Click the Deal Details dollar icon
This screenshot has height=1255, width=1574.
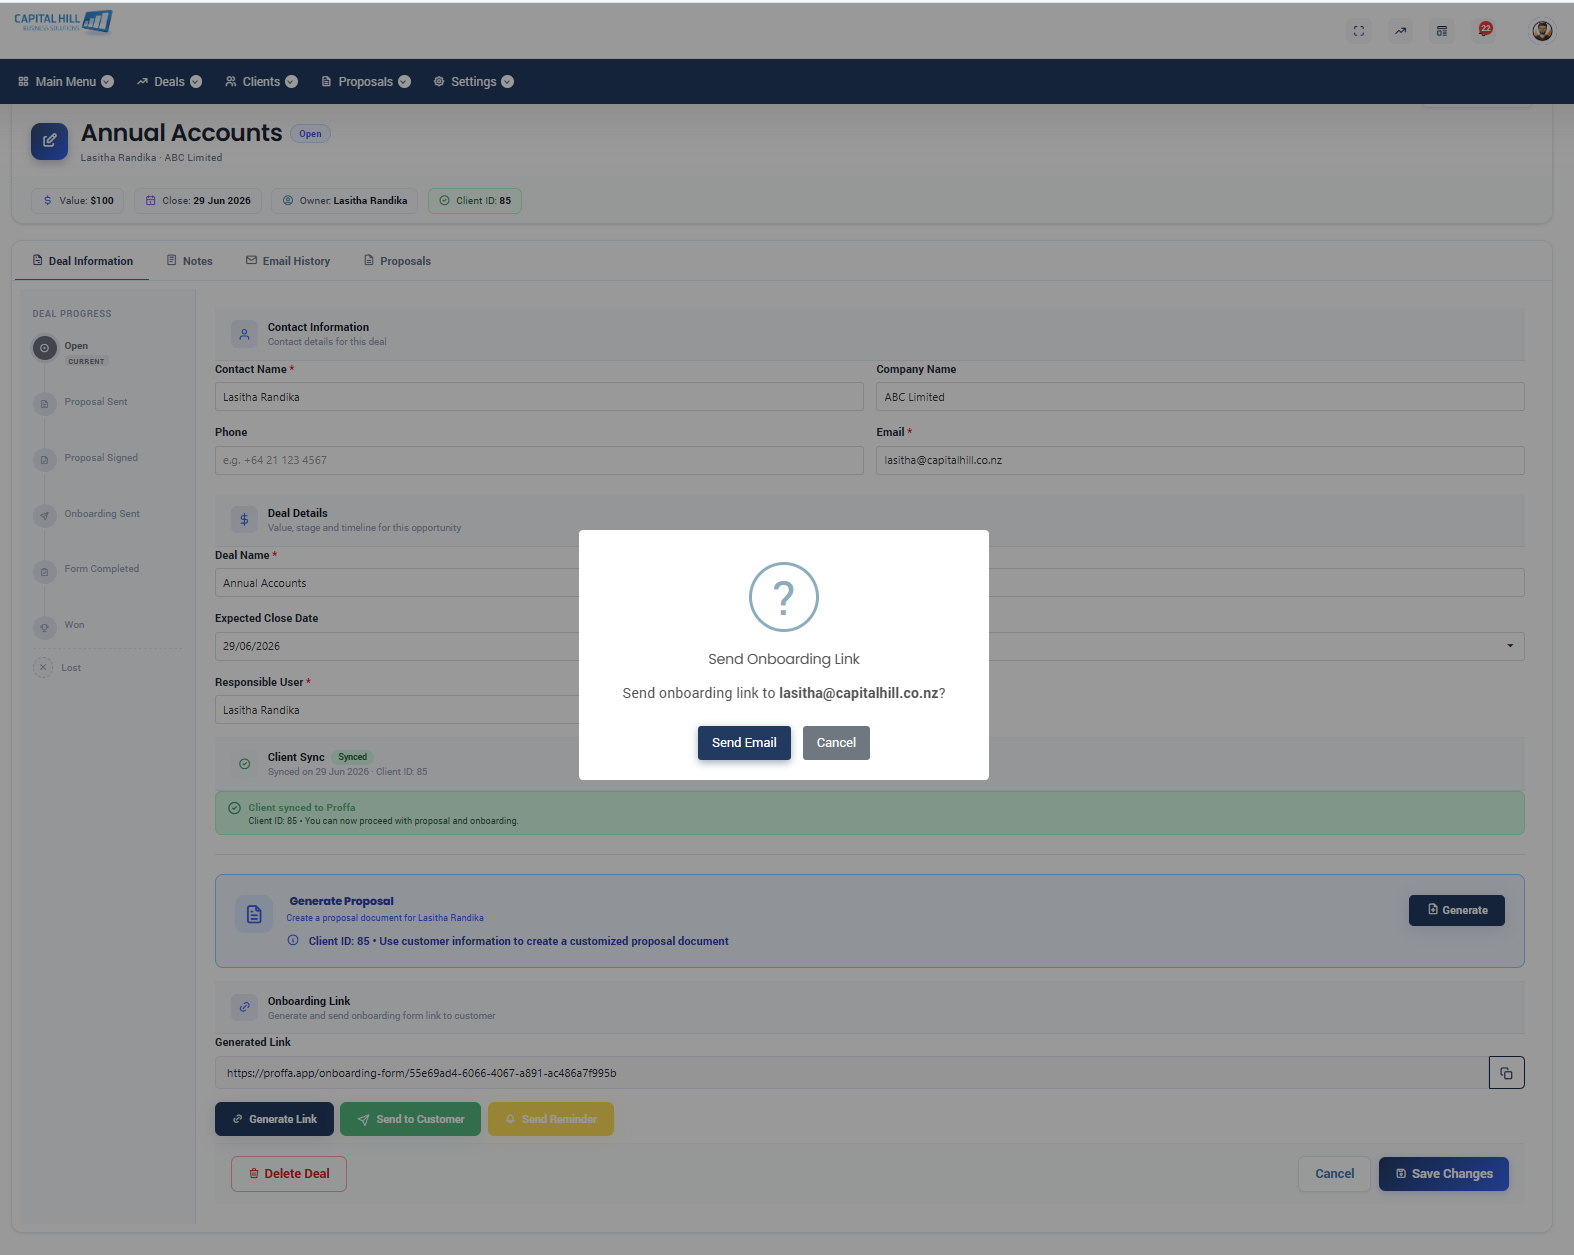[x=244, y=520]
